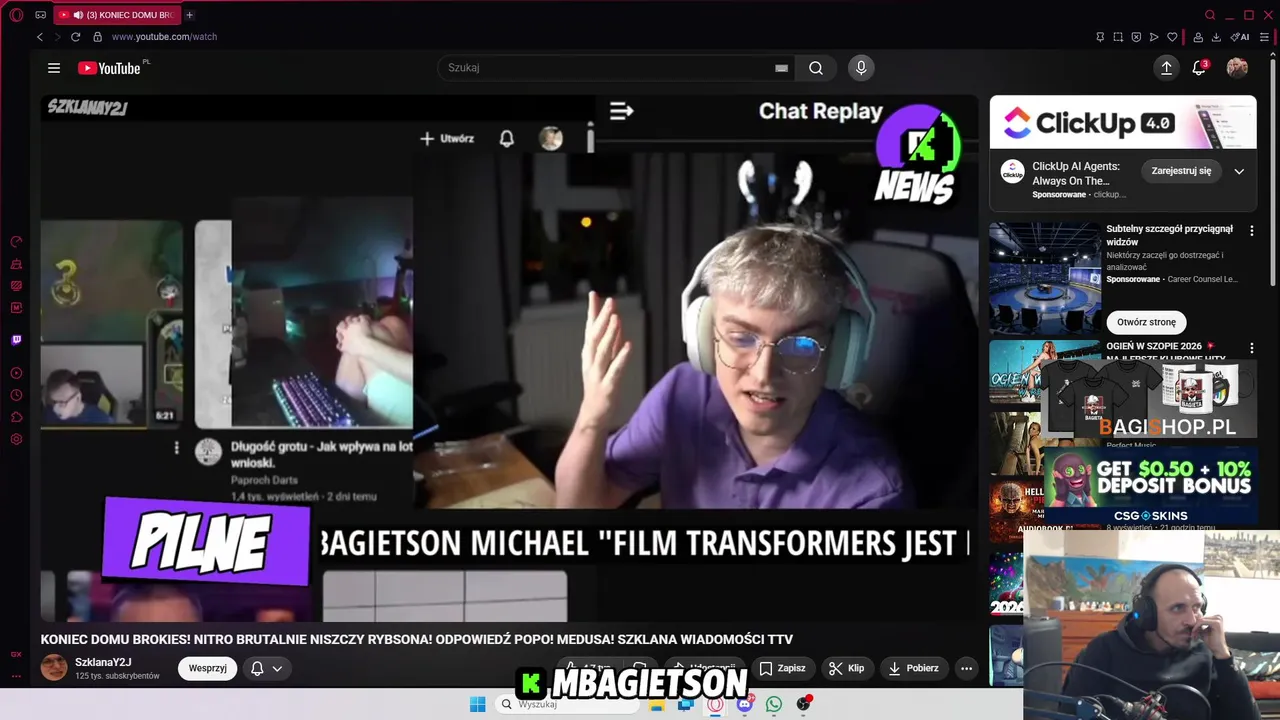
Task: Open browser downloads icon
Action: [x=1216, y=37]
